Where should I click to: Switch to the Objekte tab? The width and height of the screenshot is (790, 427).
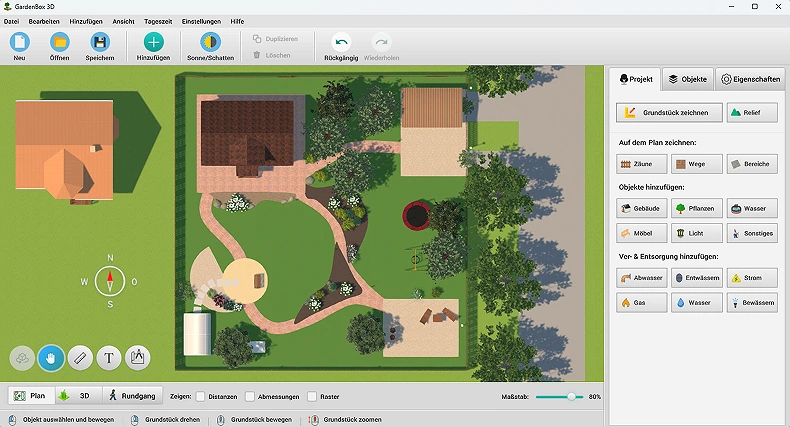tap(688, 79)
